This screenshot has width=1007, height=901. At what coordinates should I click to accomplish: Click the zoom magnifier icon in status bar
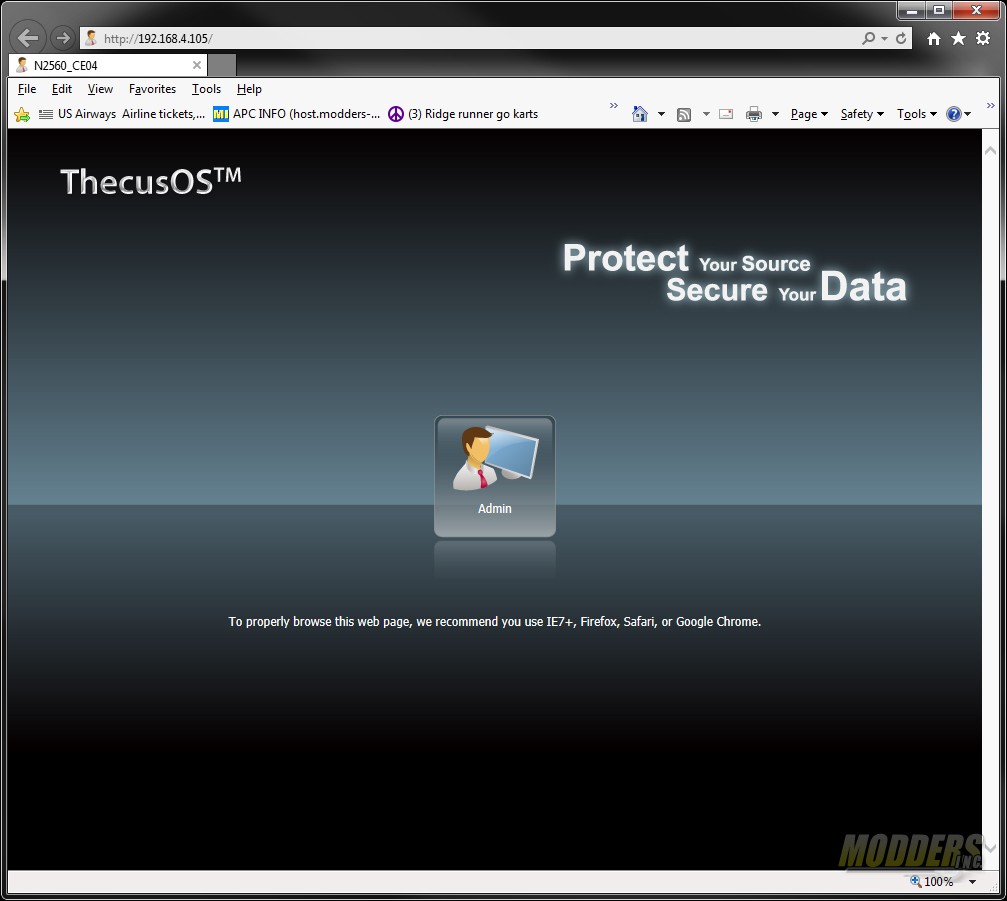(915, 880)
